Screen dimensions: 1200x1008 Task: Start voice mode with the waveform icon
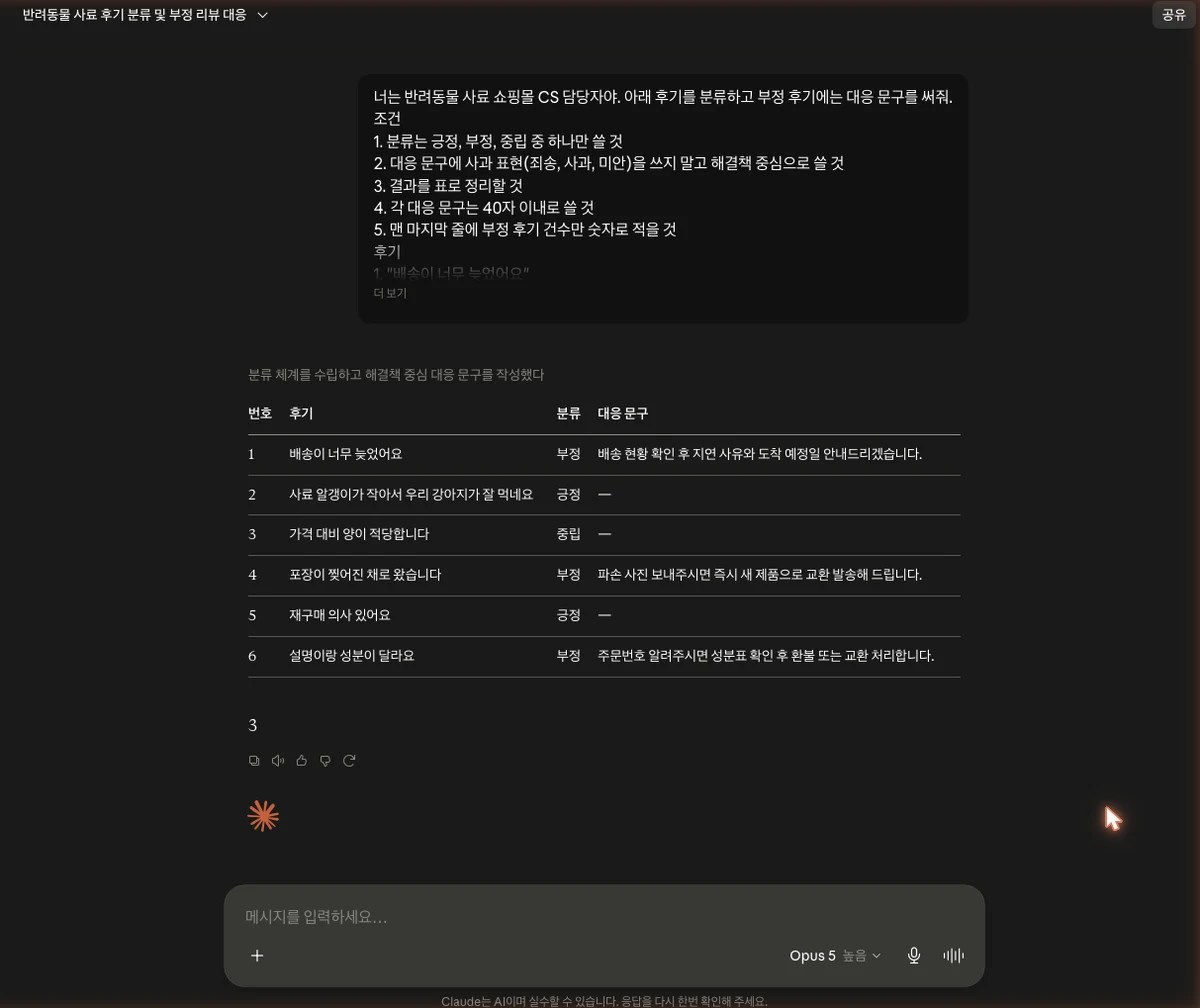pyautogui.click(x=953, y=955)
